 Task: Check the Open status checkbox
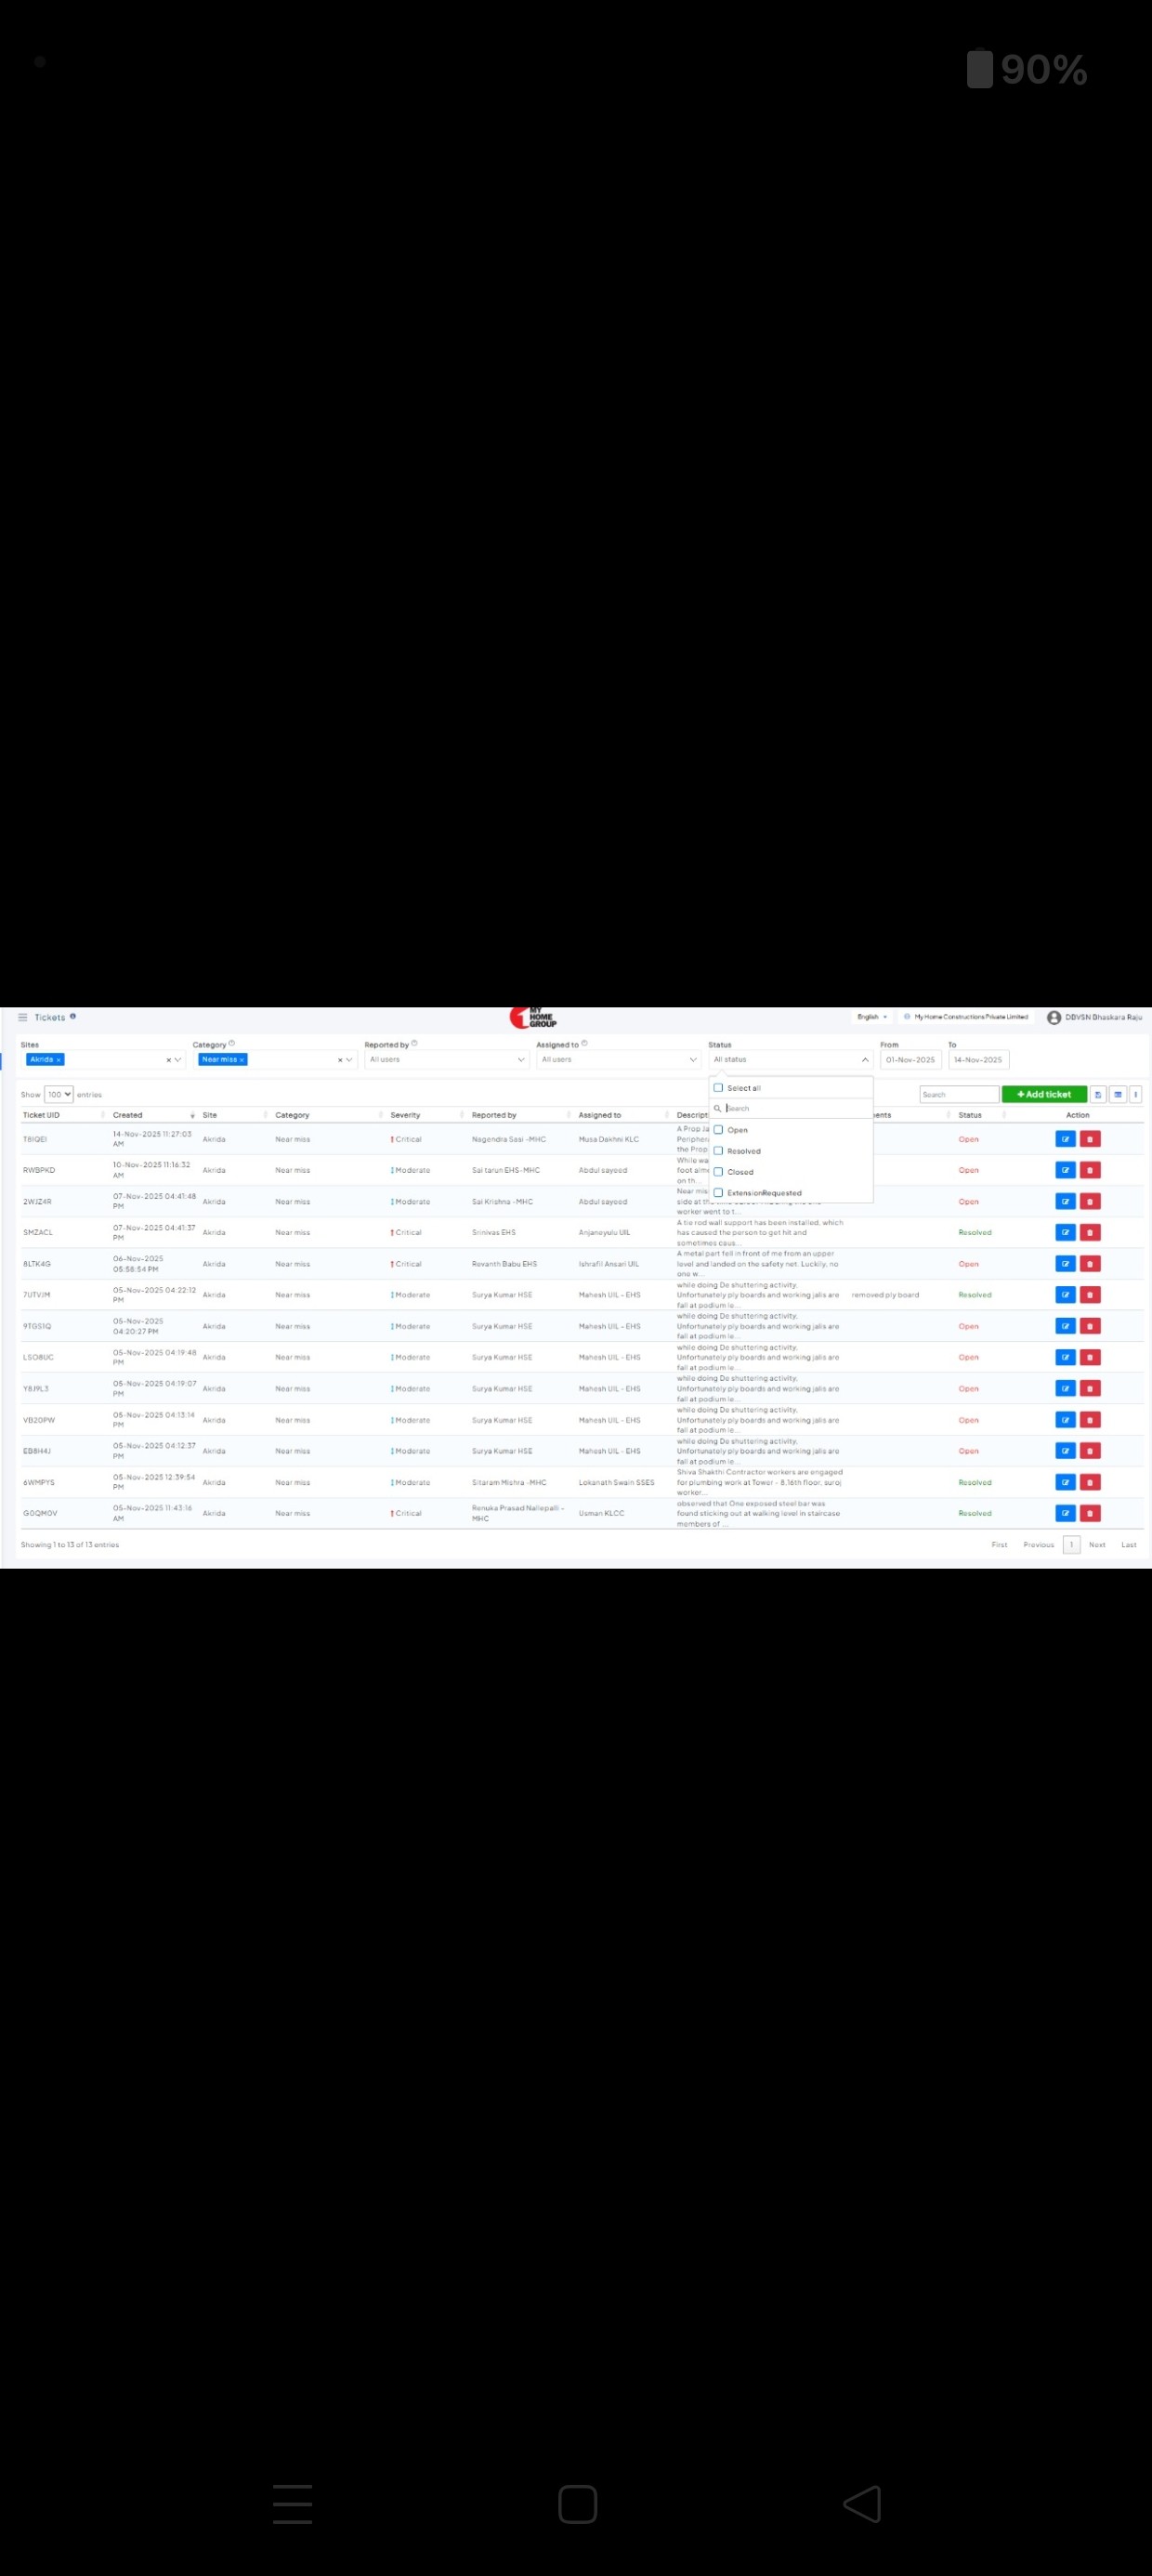coord(718,1130)
